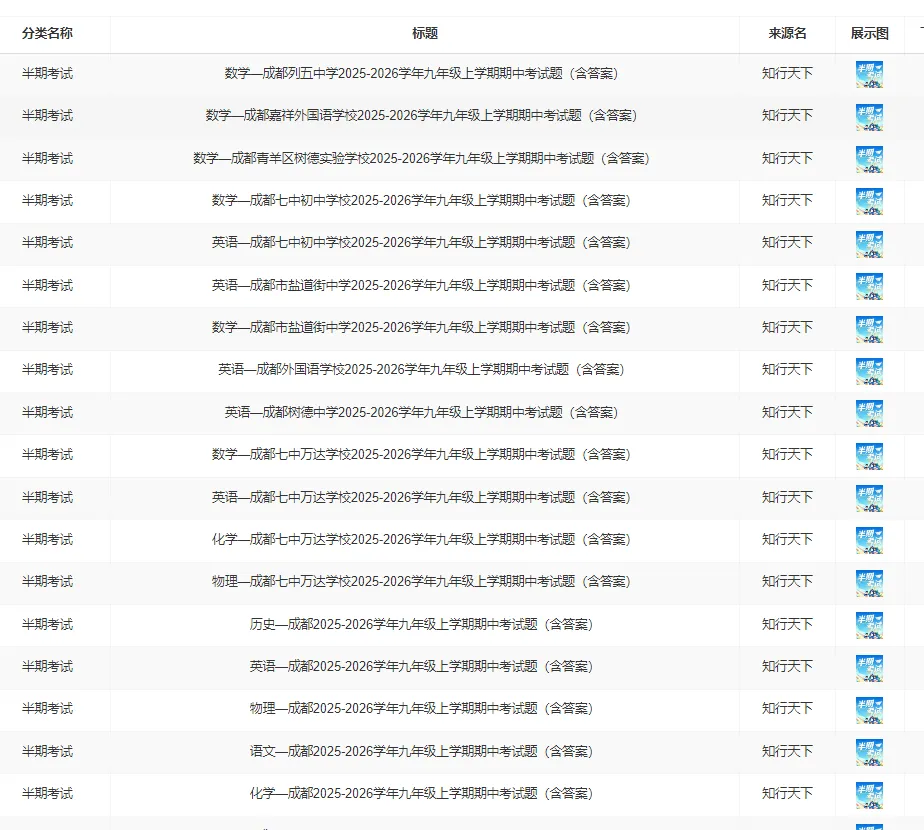Click 半期考试 in the 数学—成都市盐道街中学 row
Screen dimensions: 924x830
(47, 327)
